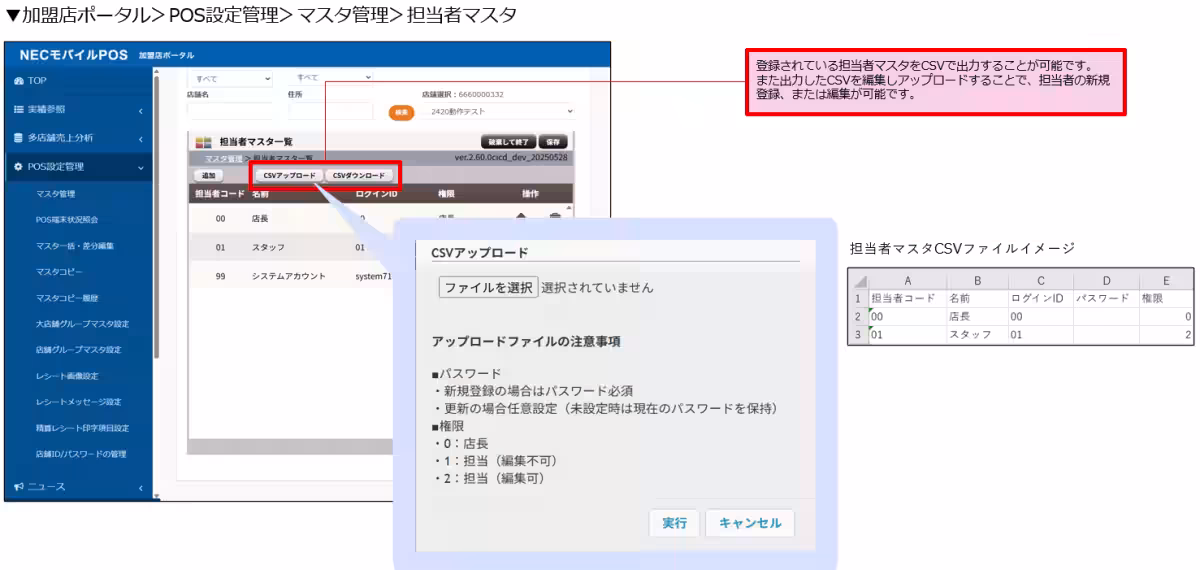The height and width of the screenshot is (570, 1200).
Task: Open the first すべて dropdown
Action: click(231, 78)
